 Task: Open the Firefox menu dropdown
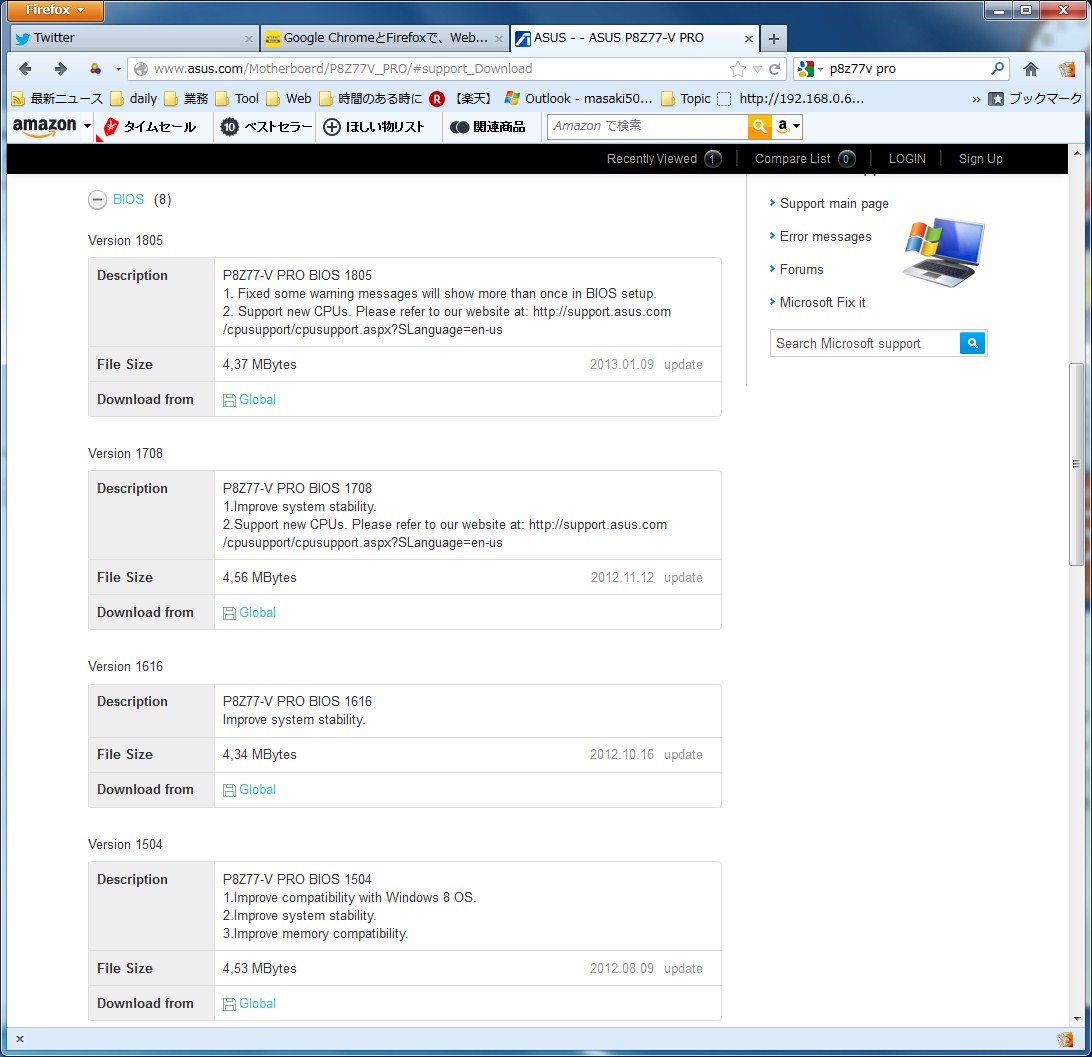(x=55, y=11)
